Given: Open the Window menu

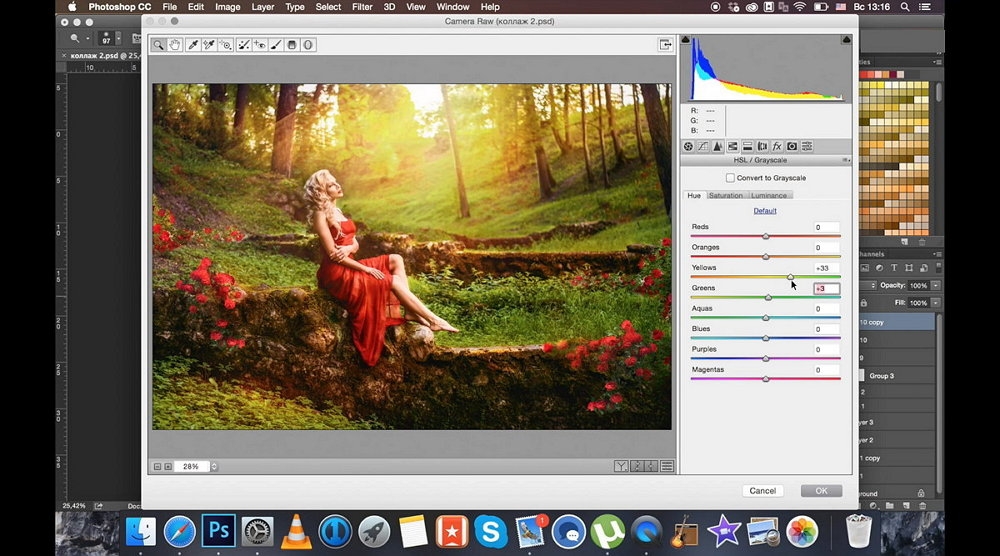Looking at the screenshot, I should pyautogui.click(x=453, y=7).
